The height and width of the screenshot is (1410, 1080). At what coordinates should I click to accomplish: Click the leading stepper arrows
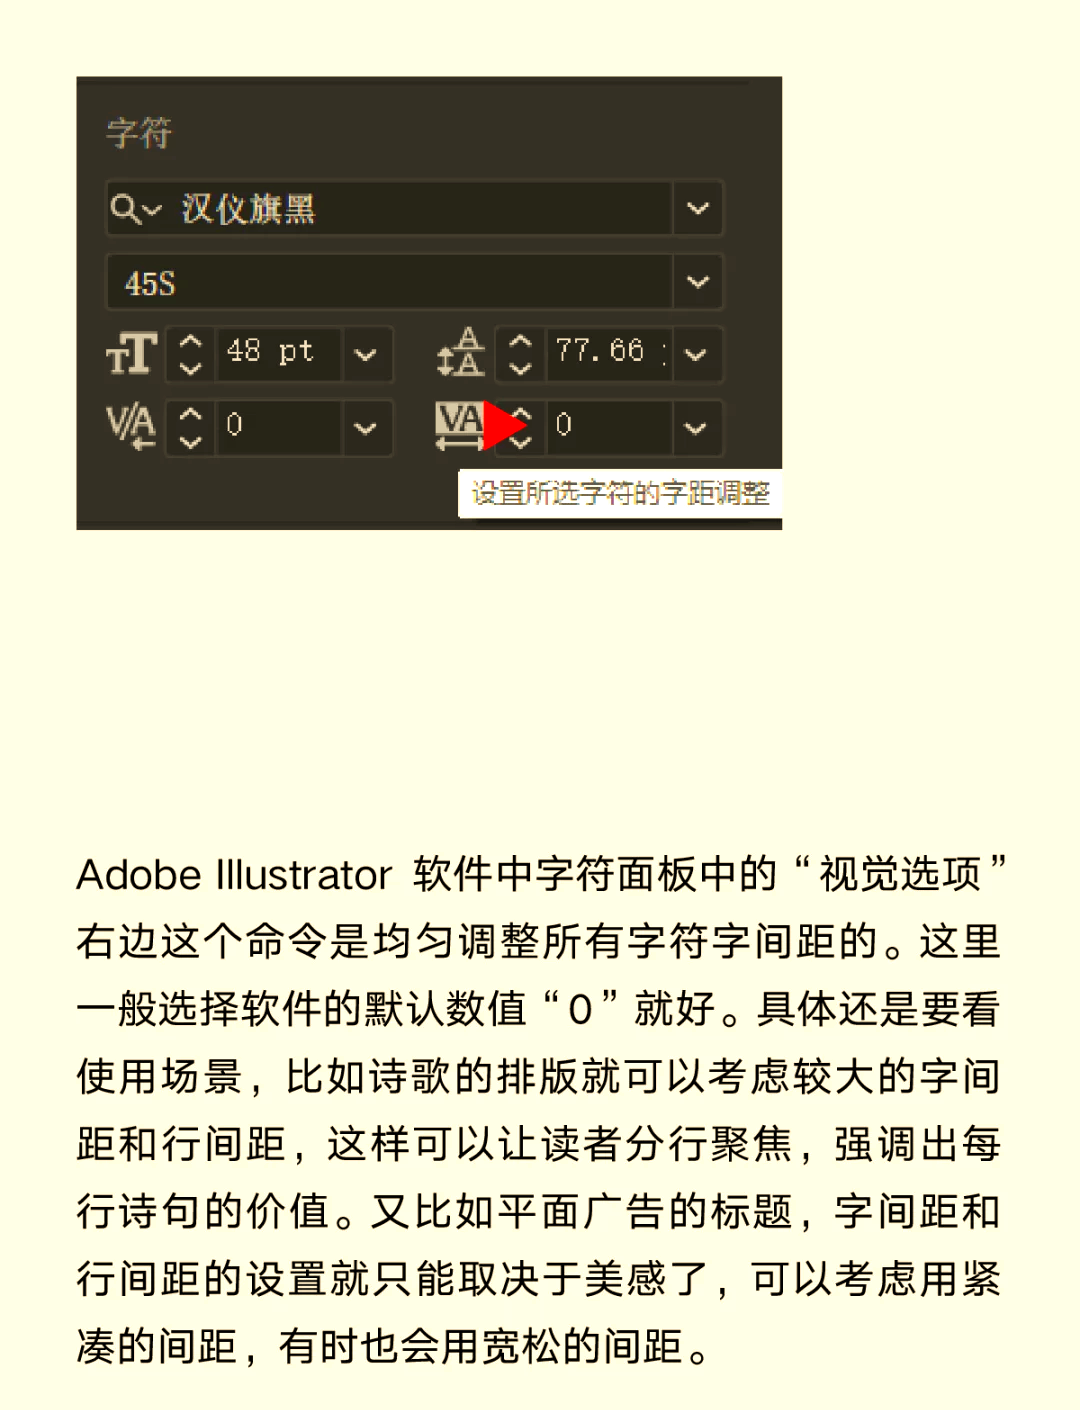520,354
